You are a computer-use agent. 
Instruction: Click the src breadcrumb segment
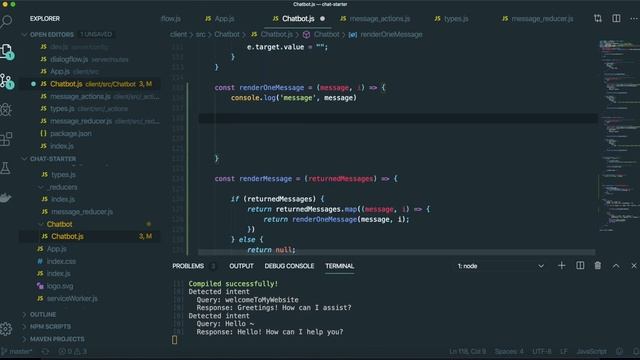tap(200, 35)
